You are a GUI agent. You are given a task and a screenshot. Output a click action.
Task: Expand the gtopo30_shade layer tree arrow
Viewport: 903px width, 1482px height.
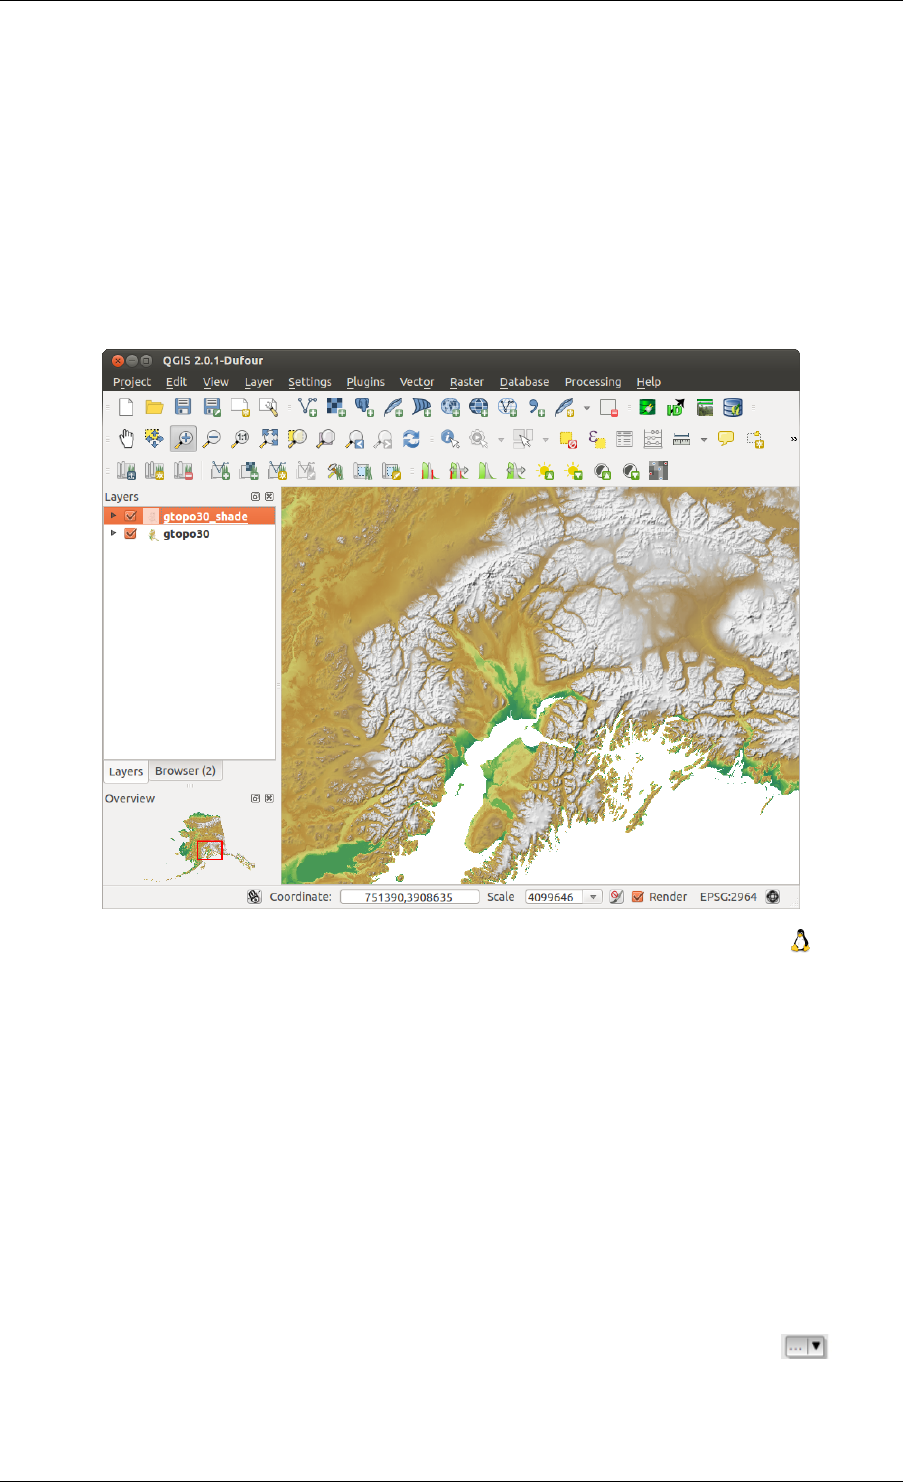[113, 516]
